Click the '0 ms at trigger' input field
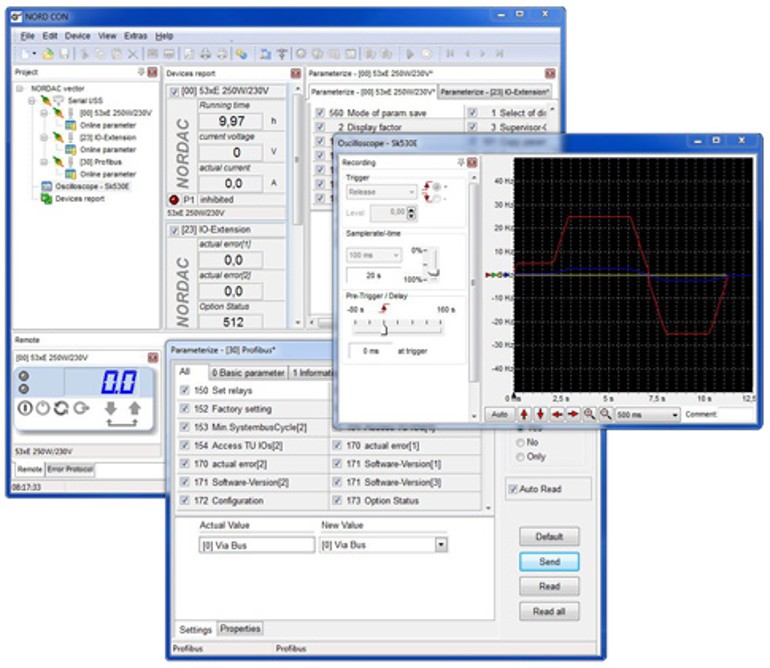 click(x=370, y=351)
